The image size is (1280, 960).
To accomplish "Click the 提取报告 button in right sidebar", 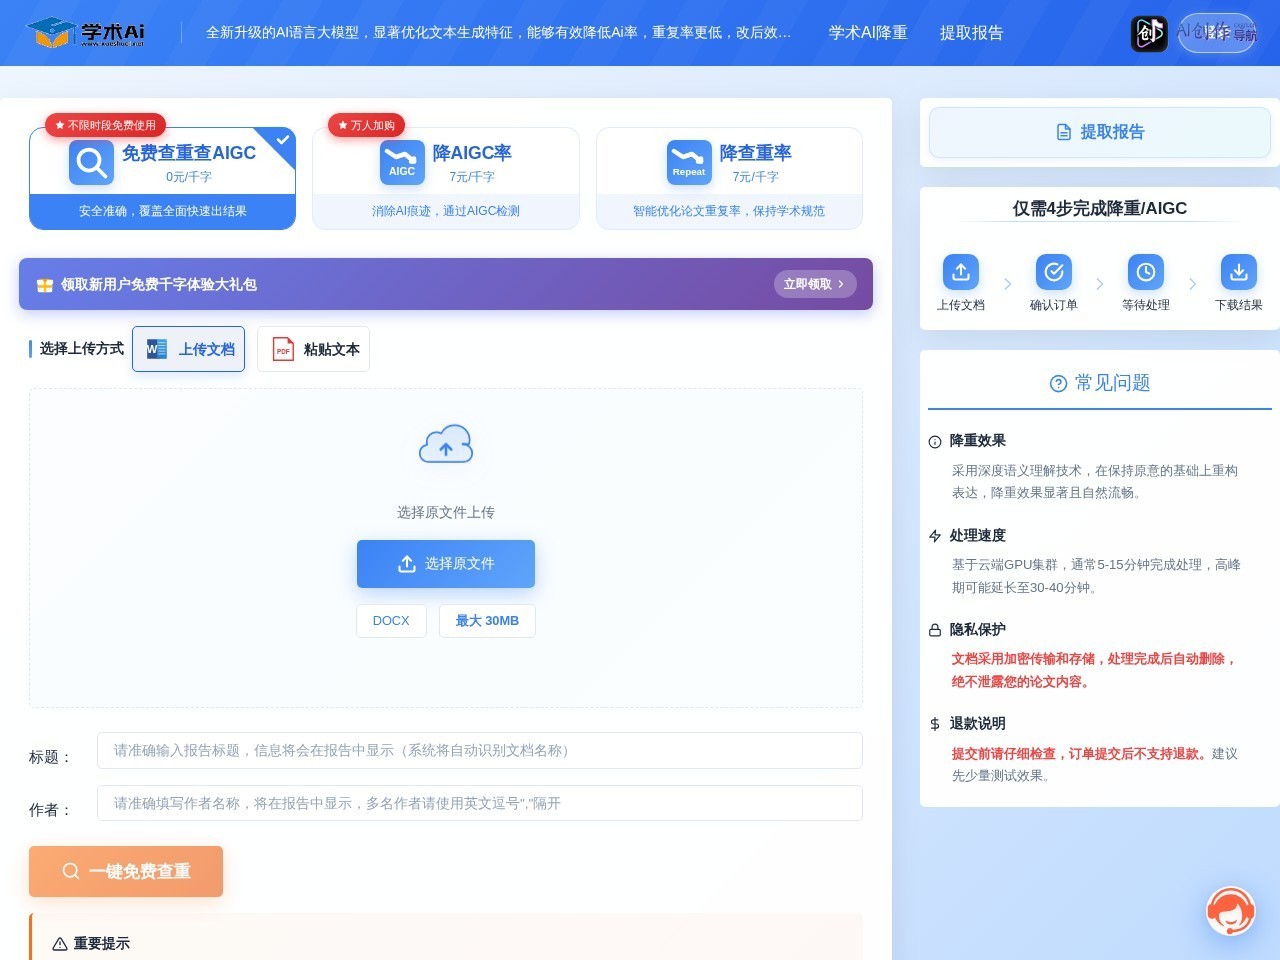I will point(1100,132).
